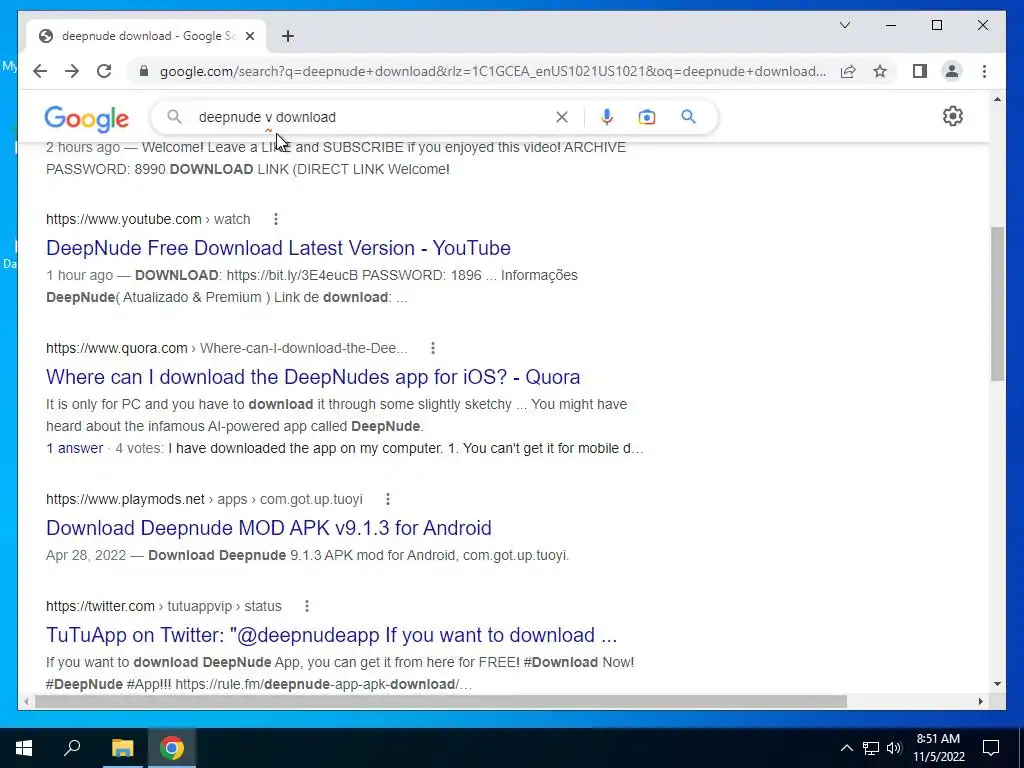
Task: Click the Google logo
Action: pos(86,118)
